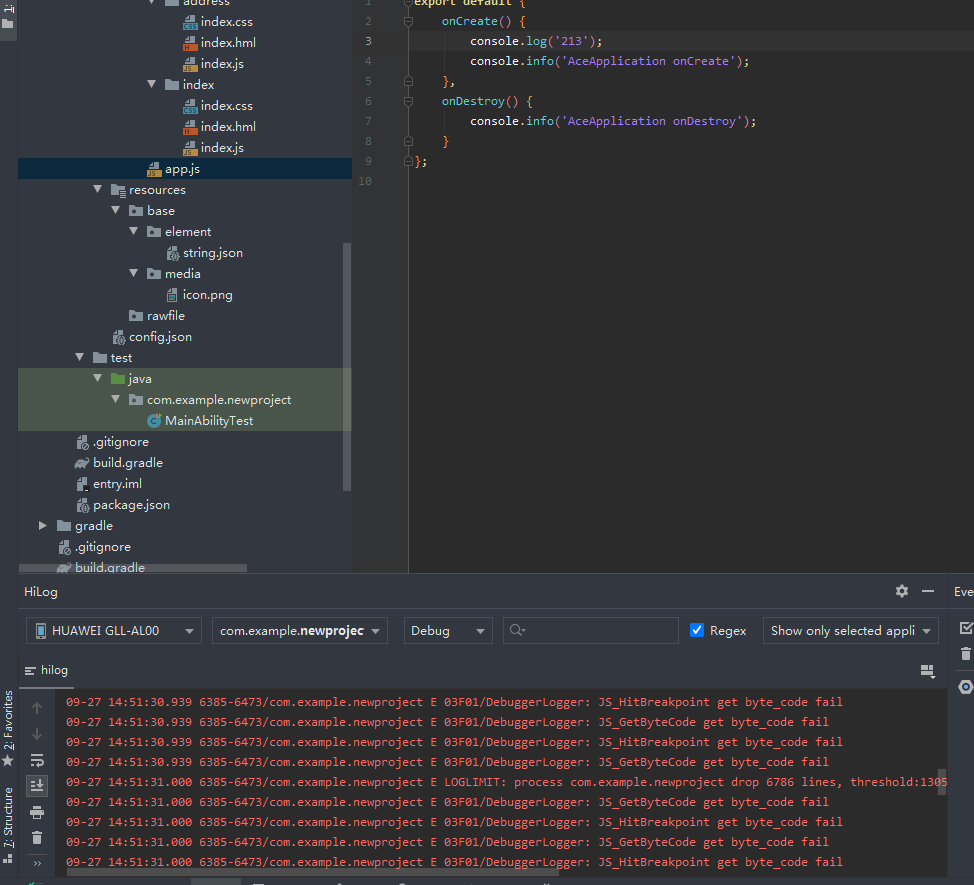Viewport: 974px width, 885px height.
Task: Open the com.example.newproject process dropdown
Action: coord(299,630)
